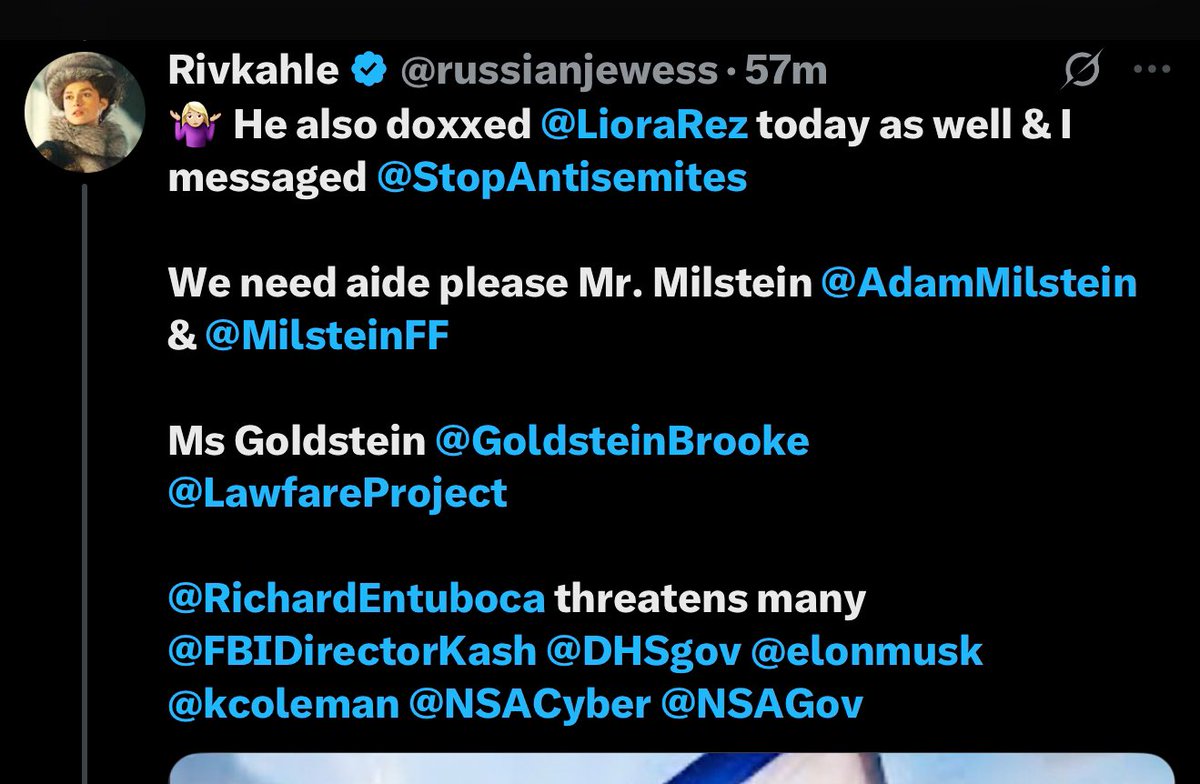Open the @MilsteinFF mention
The height and width of the screenshot is (784, 1200).
(327, 335)
